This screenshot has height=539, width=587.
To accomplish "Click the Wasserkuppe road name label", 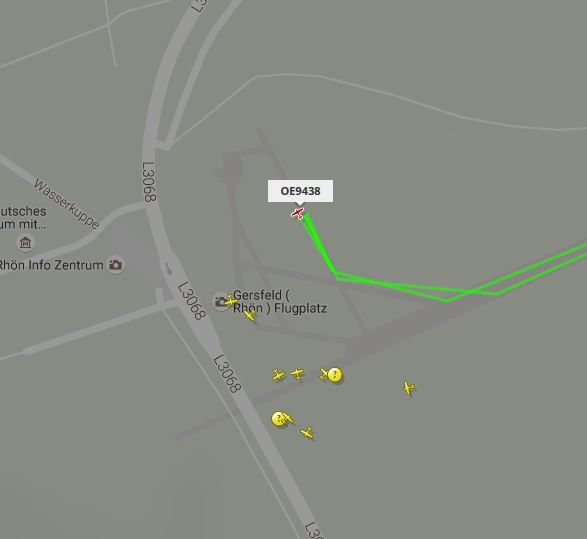I will [67, 204].
